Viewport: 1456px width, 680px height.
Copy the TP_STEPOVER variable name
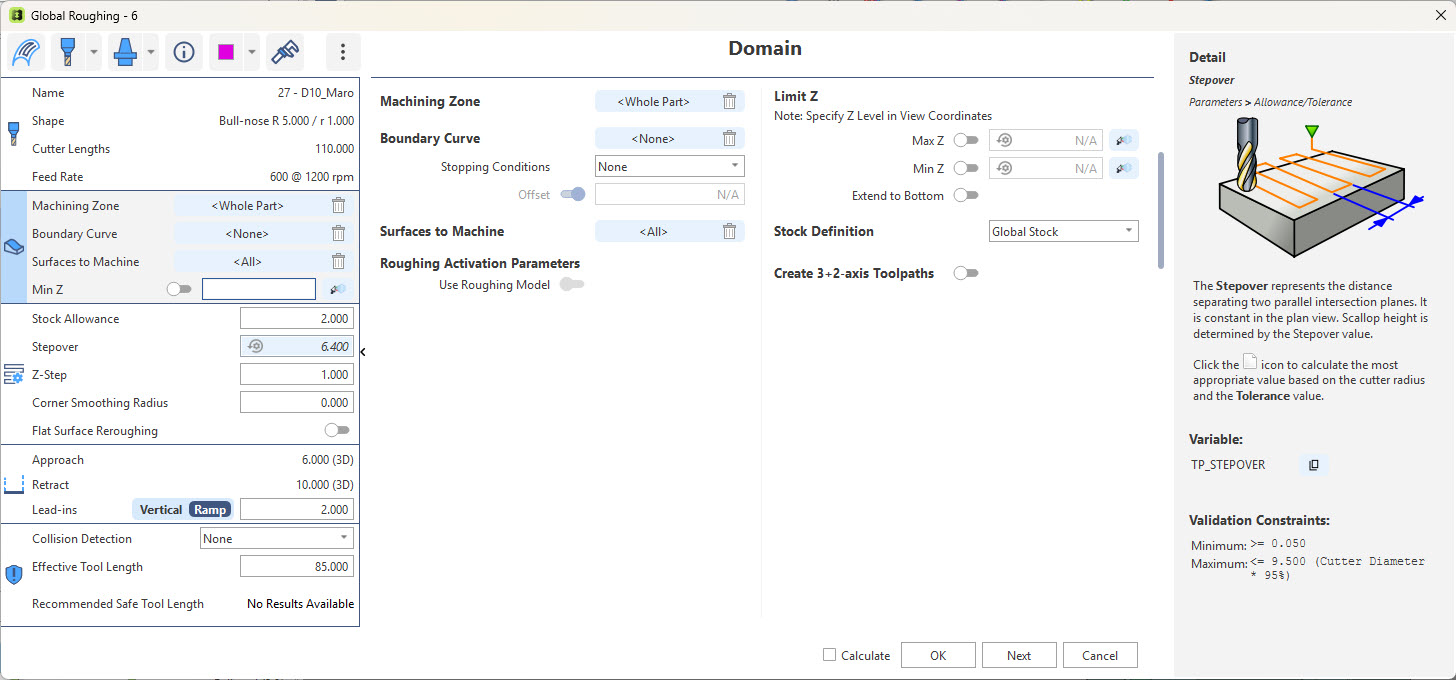click(1314, 465)
